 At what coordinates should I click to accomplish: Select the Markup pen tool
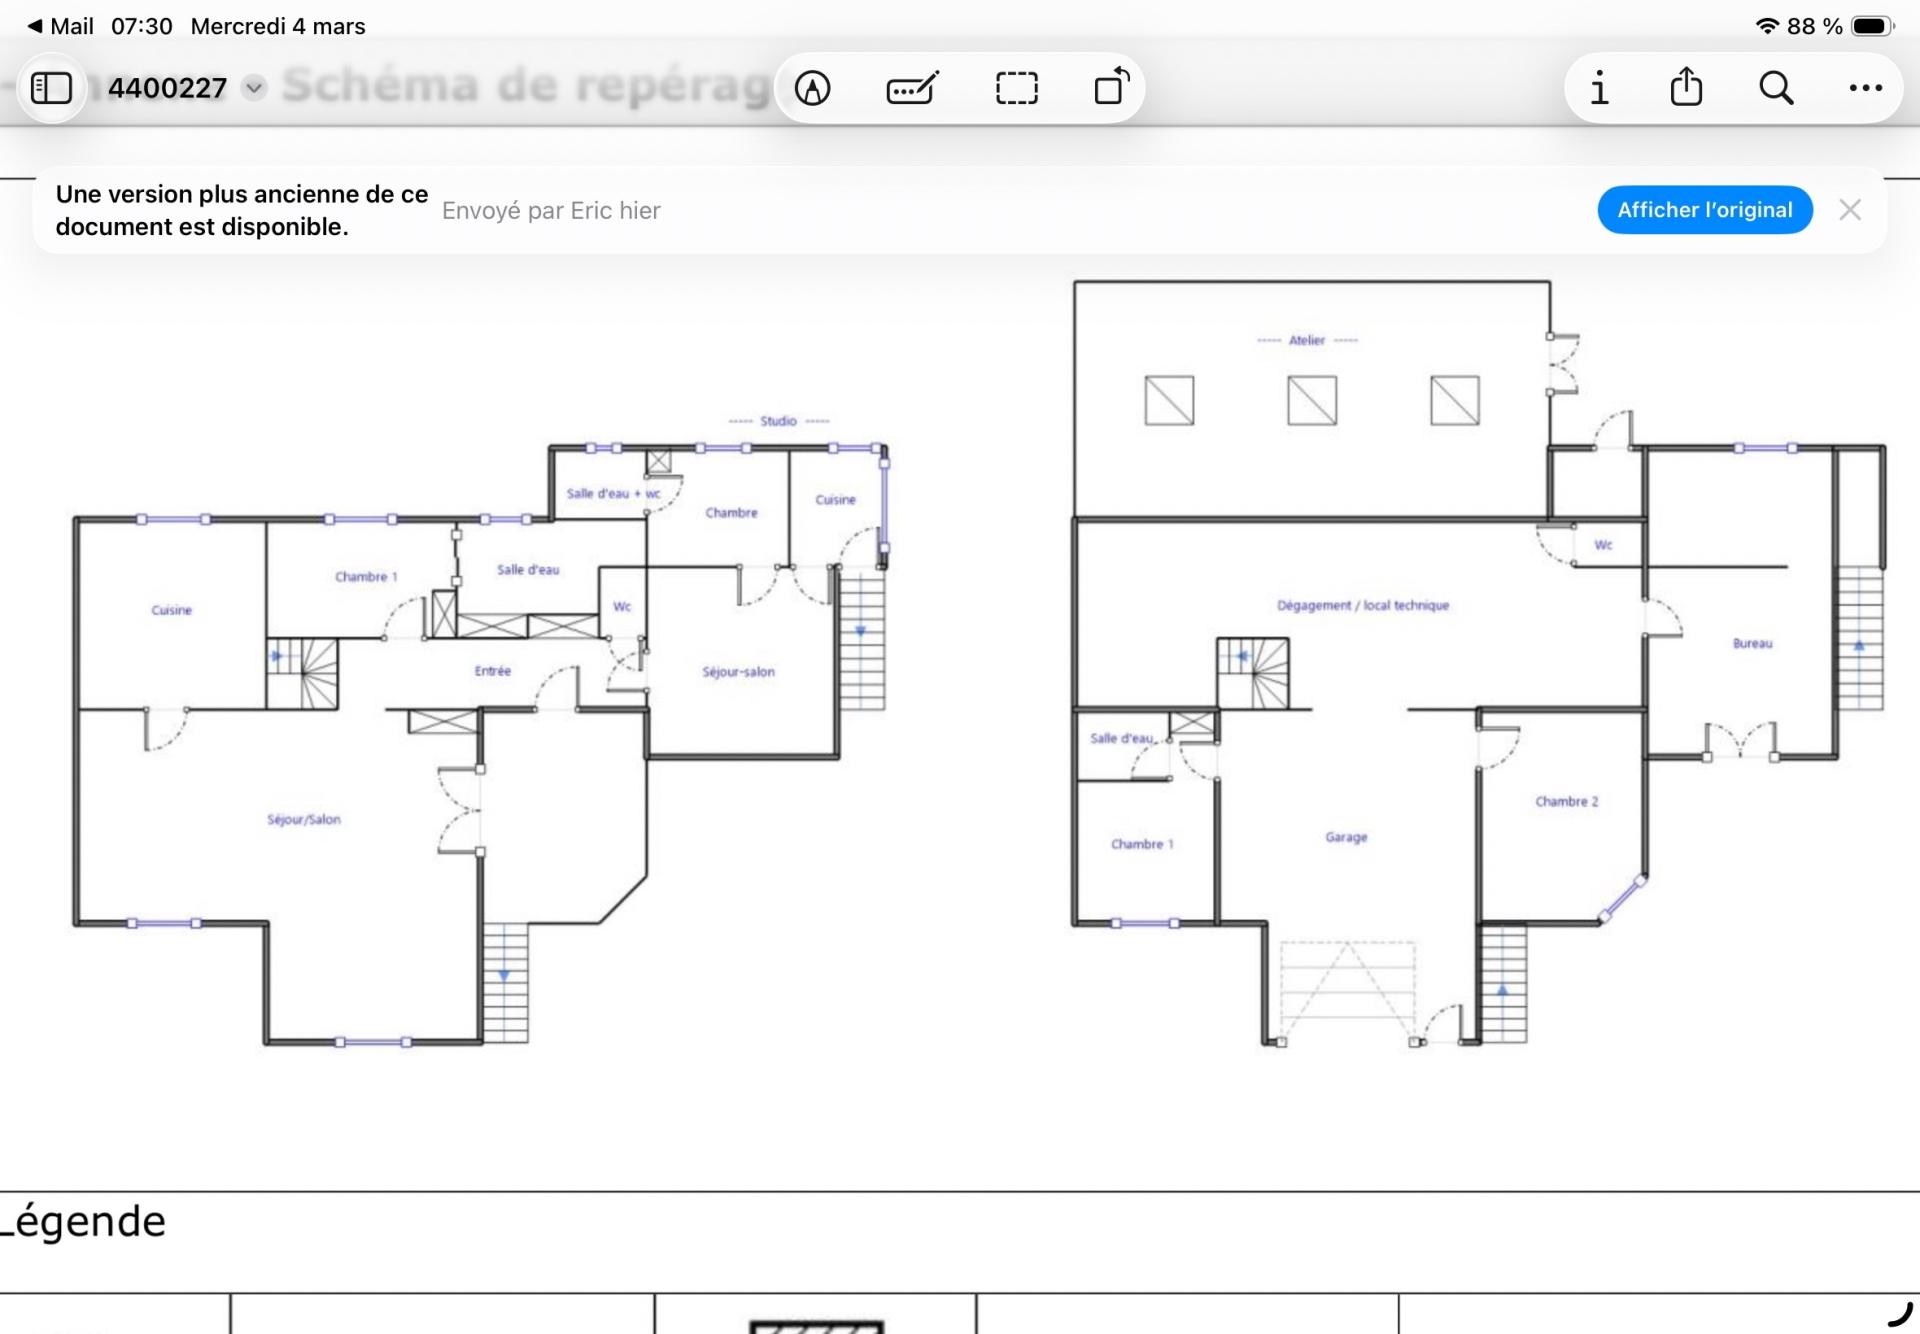click(x=812, y=88)
